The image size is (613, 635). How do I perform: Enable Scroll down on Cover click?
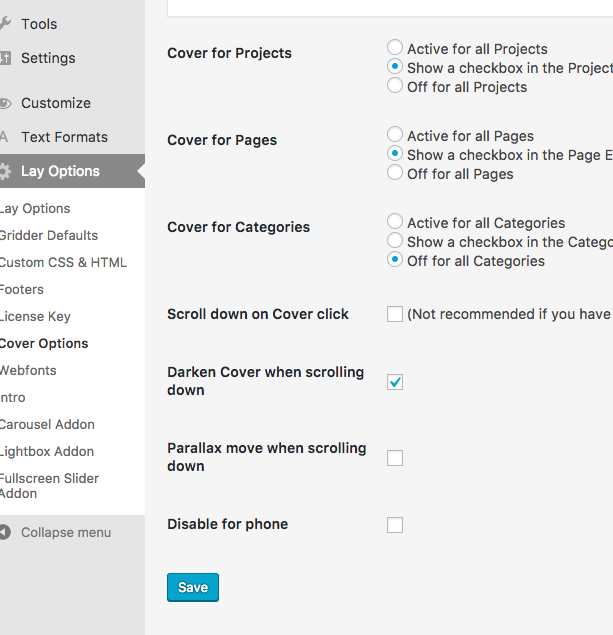tap(395, 314)
